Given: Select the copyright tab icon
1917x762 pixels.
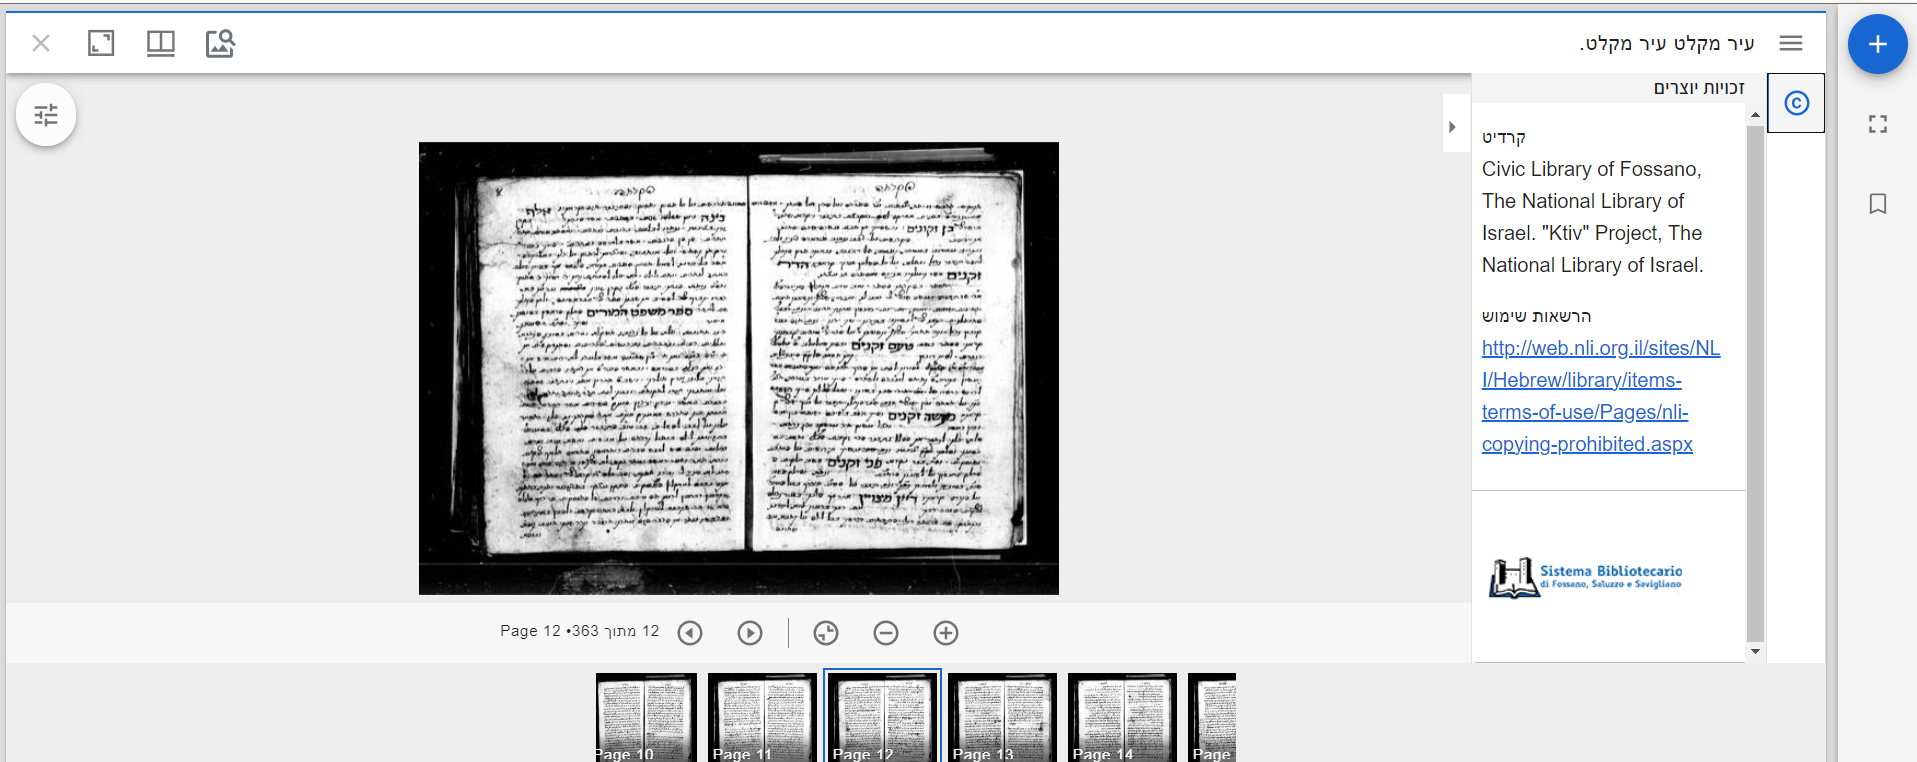Looking at the screenshot, I should click(1796, 103).
